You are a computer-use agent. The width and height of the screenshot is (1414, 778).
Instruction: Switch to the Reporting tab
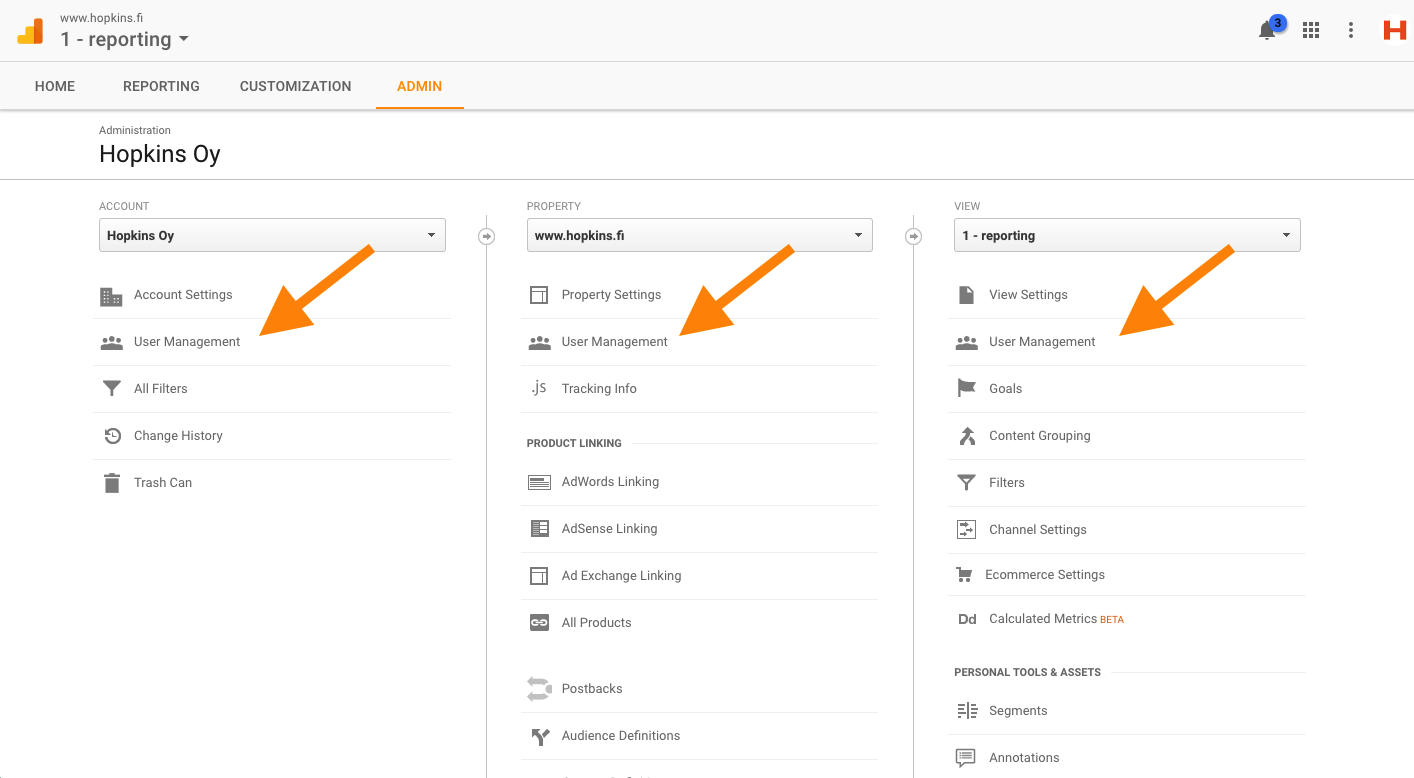(161, 86)
